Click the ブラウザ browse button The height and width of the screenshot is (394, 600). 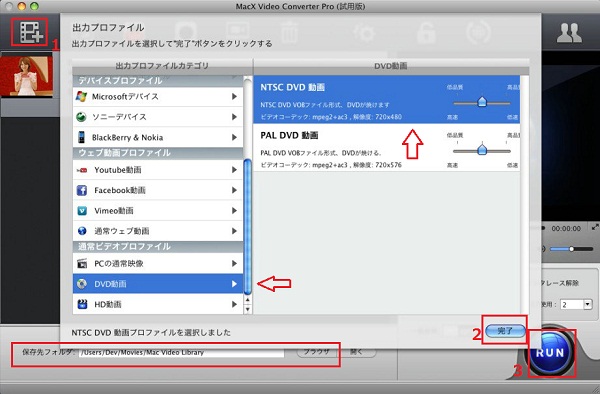(316, 352)
